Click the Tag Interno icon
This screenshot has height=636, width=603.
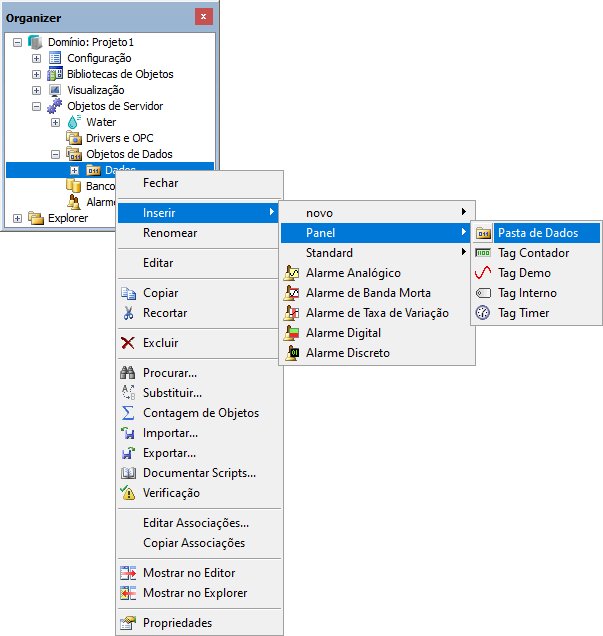coord(483,293)
